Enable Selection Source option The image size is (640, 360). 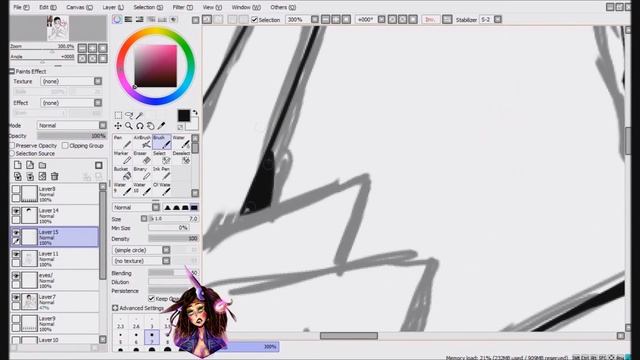[12, 154]
